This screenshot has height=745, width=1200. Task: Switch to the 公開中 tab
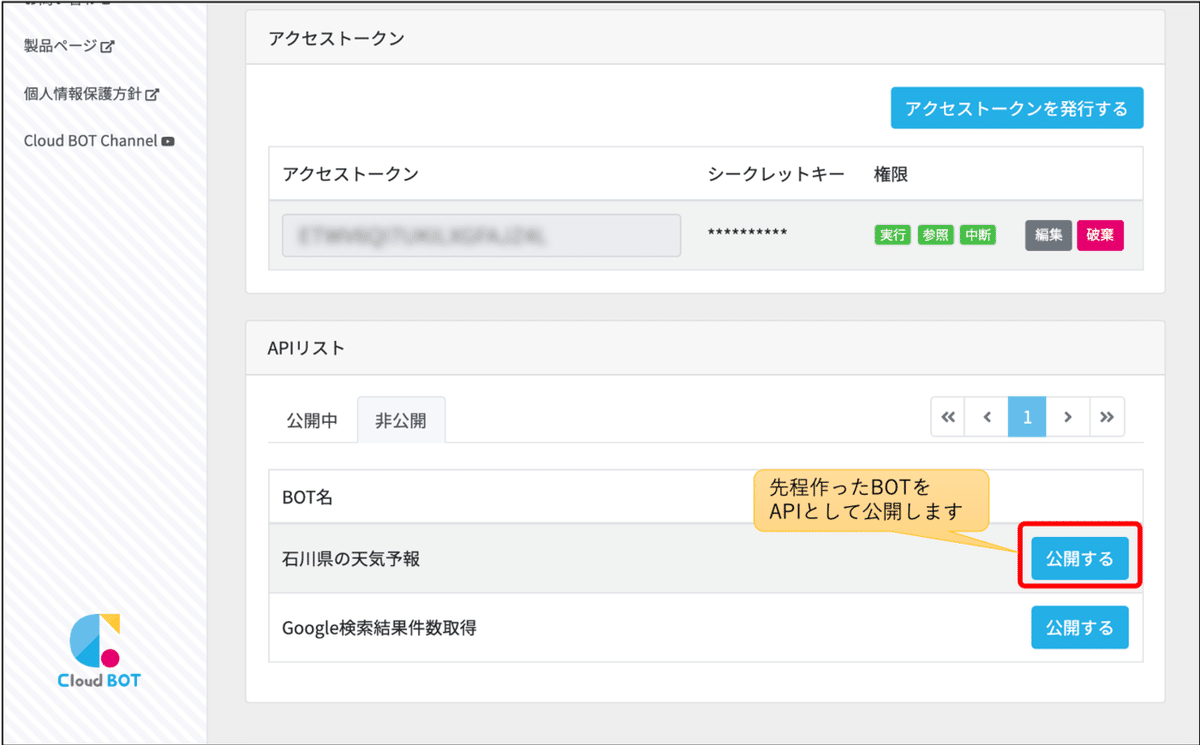[313, 421]
